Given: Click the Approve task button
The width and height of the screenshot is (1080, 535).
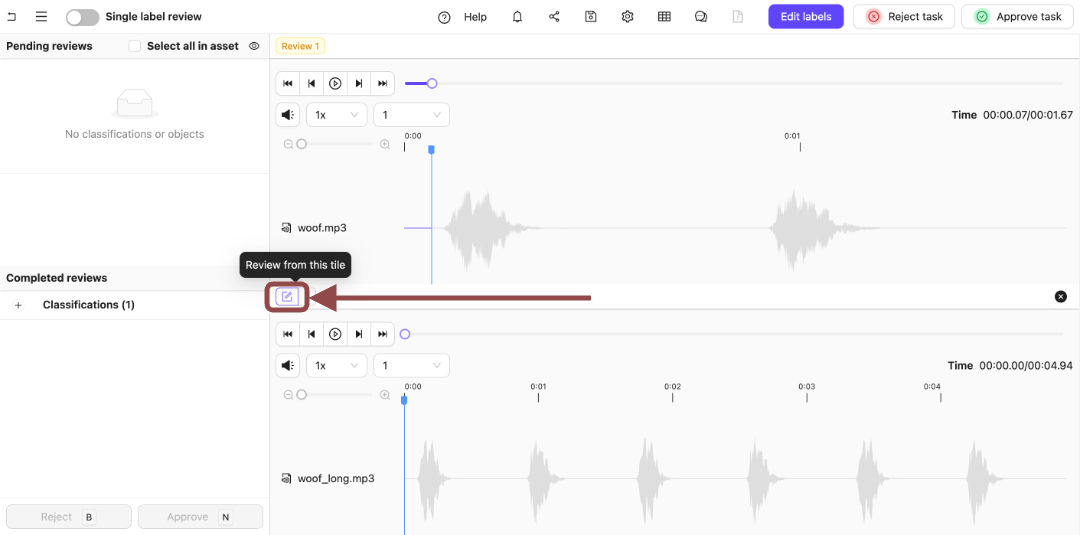Looking at the screenshot, I should [1019, 17].
